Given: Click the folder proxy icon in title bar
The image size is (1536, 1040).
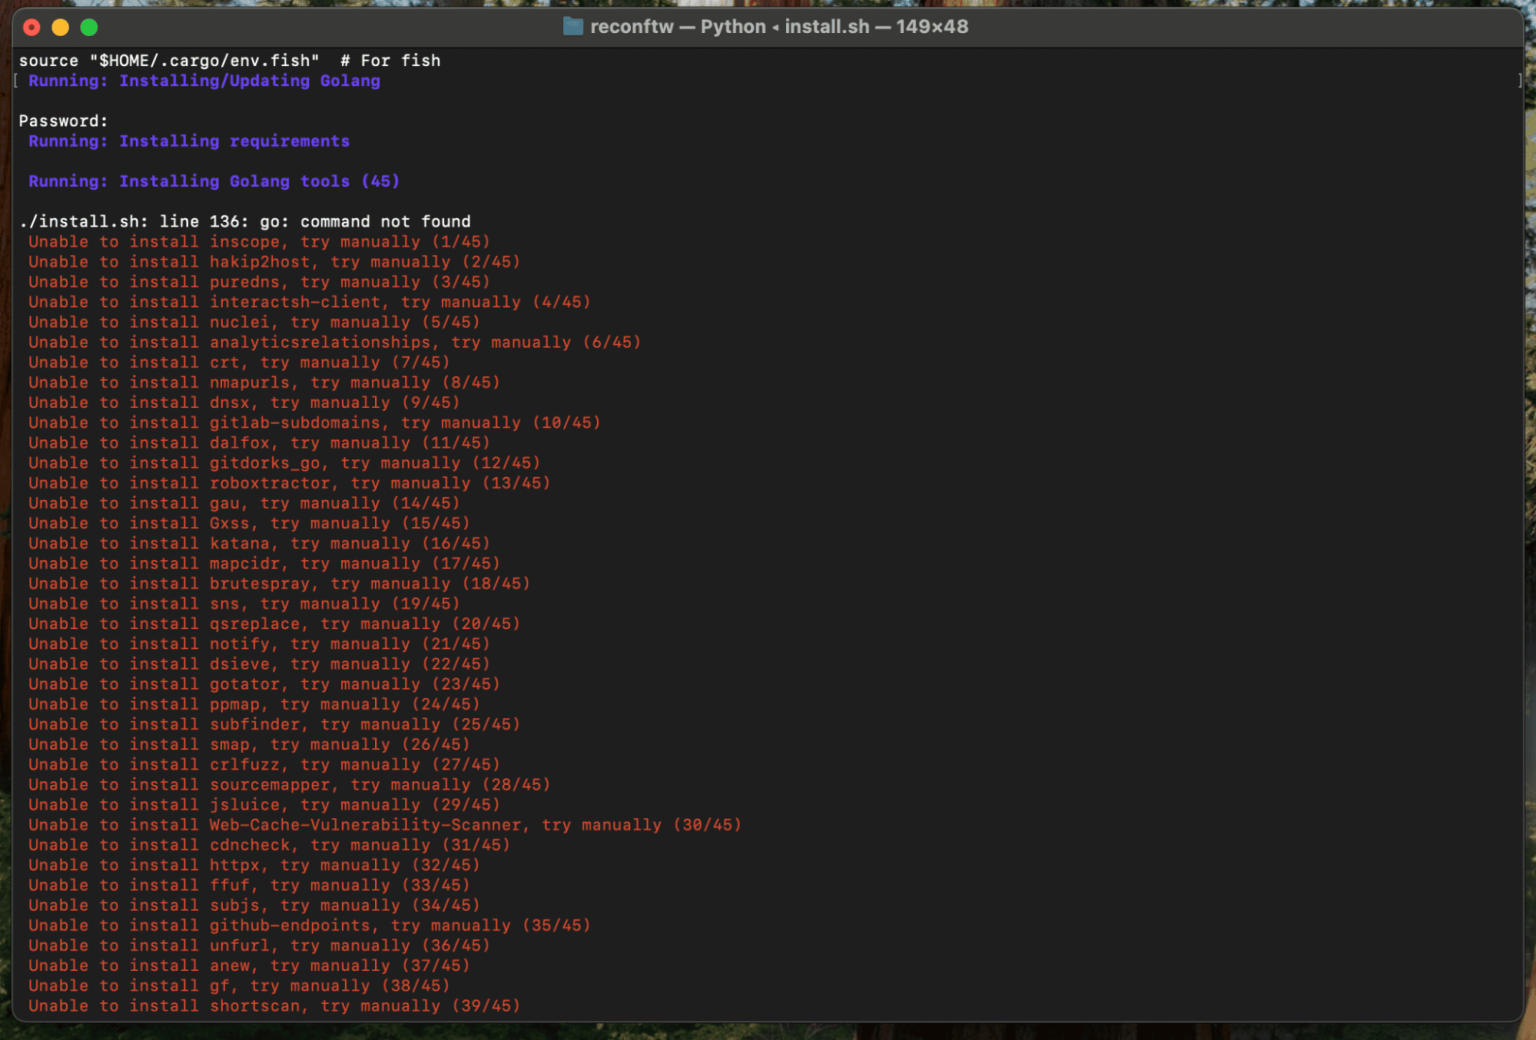Looking at the screenshot, I should [573, 27].
